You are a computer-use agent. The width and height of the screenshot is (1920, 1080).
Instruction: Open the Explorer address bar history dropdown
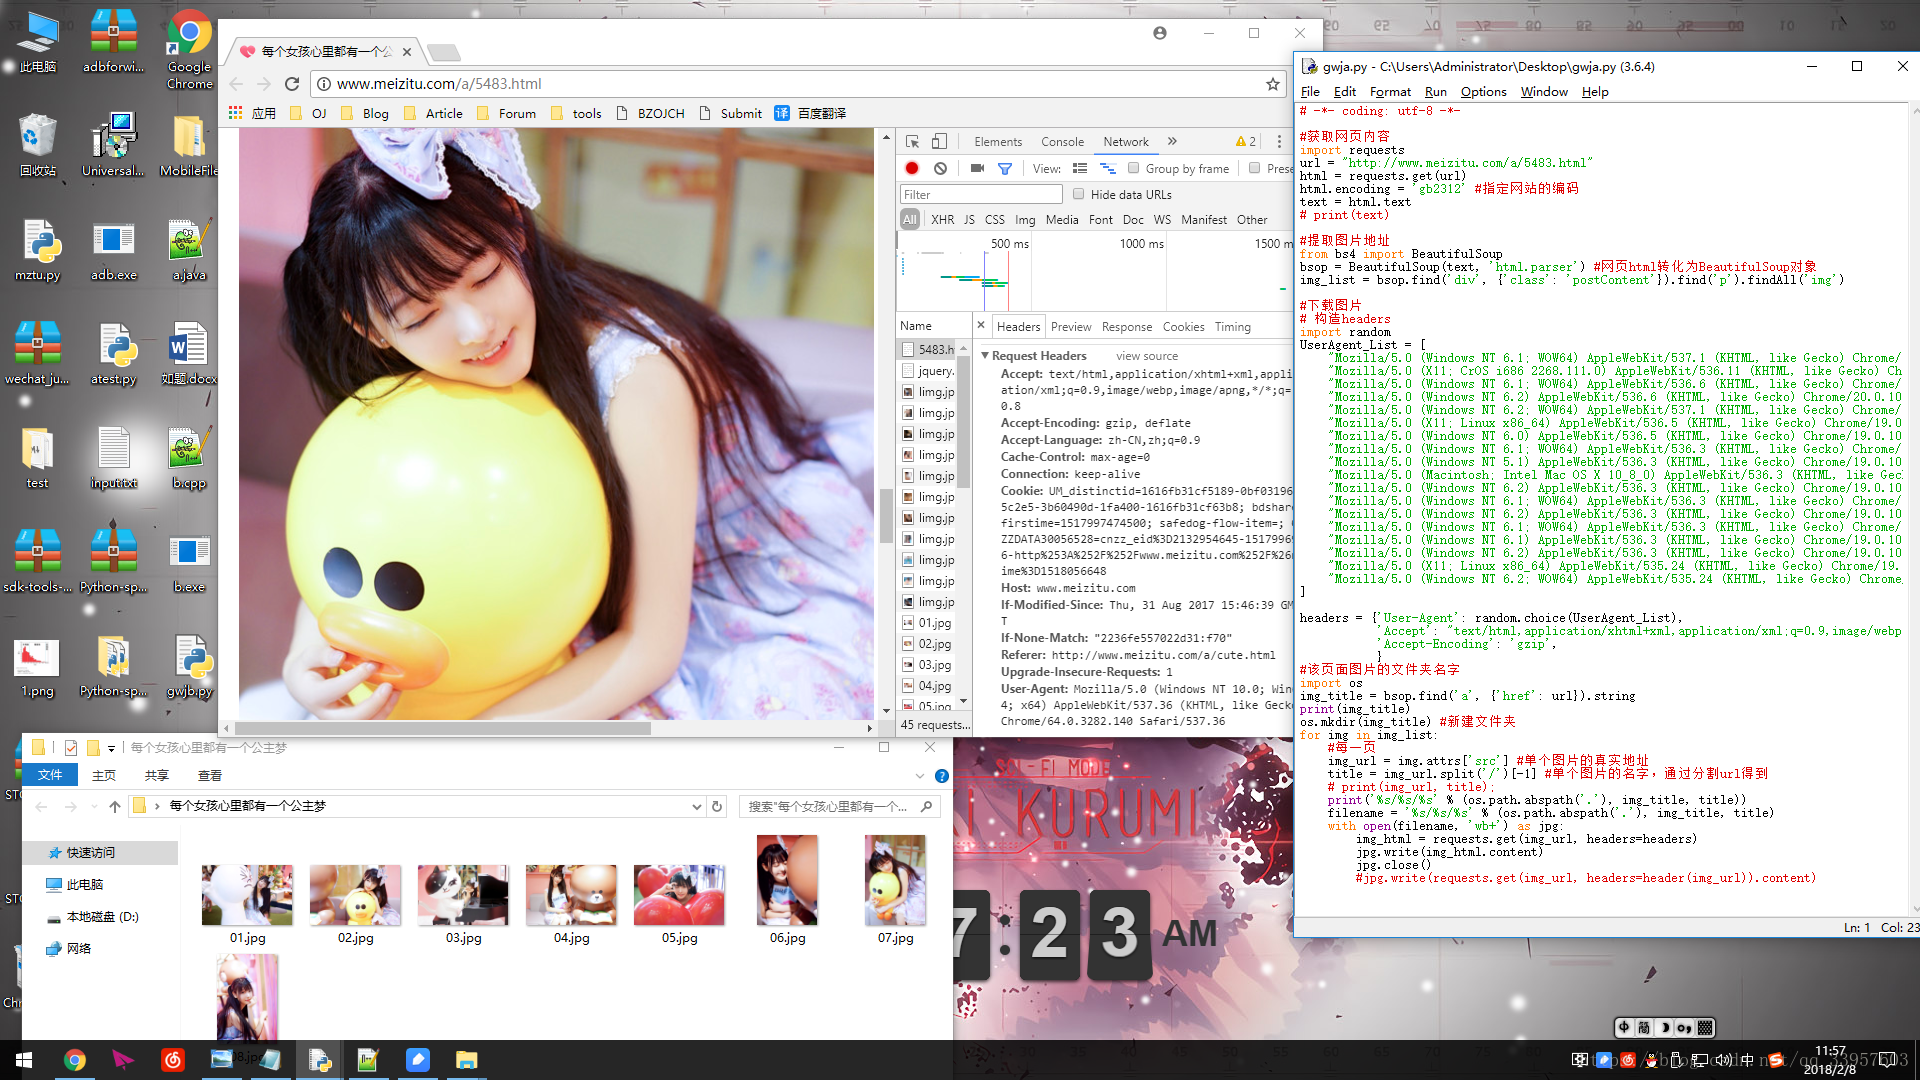coord(696,806)
